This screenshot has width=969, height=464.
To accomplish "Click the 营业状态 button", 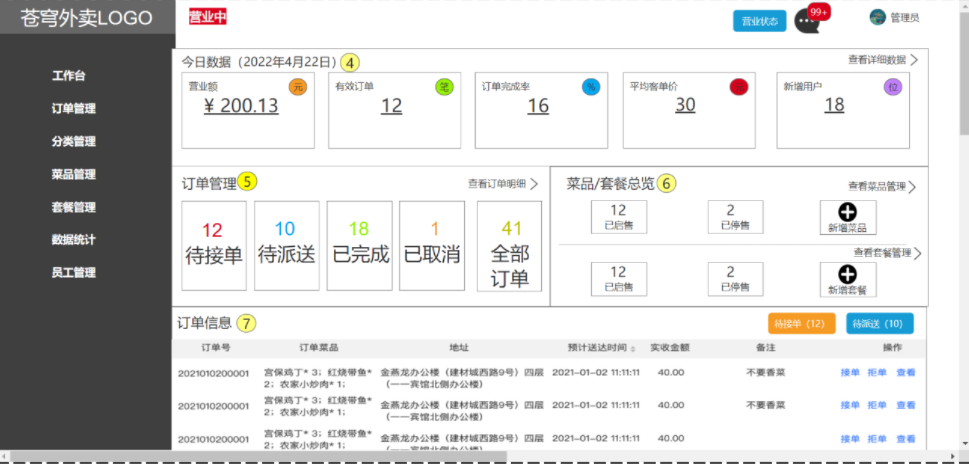I will tap(760, 21).
